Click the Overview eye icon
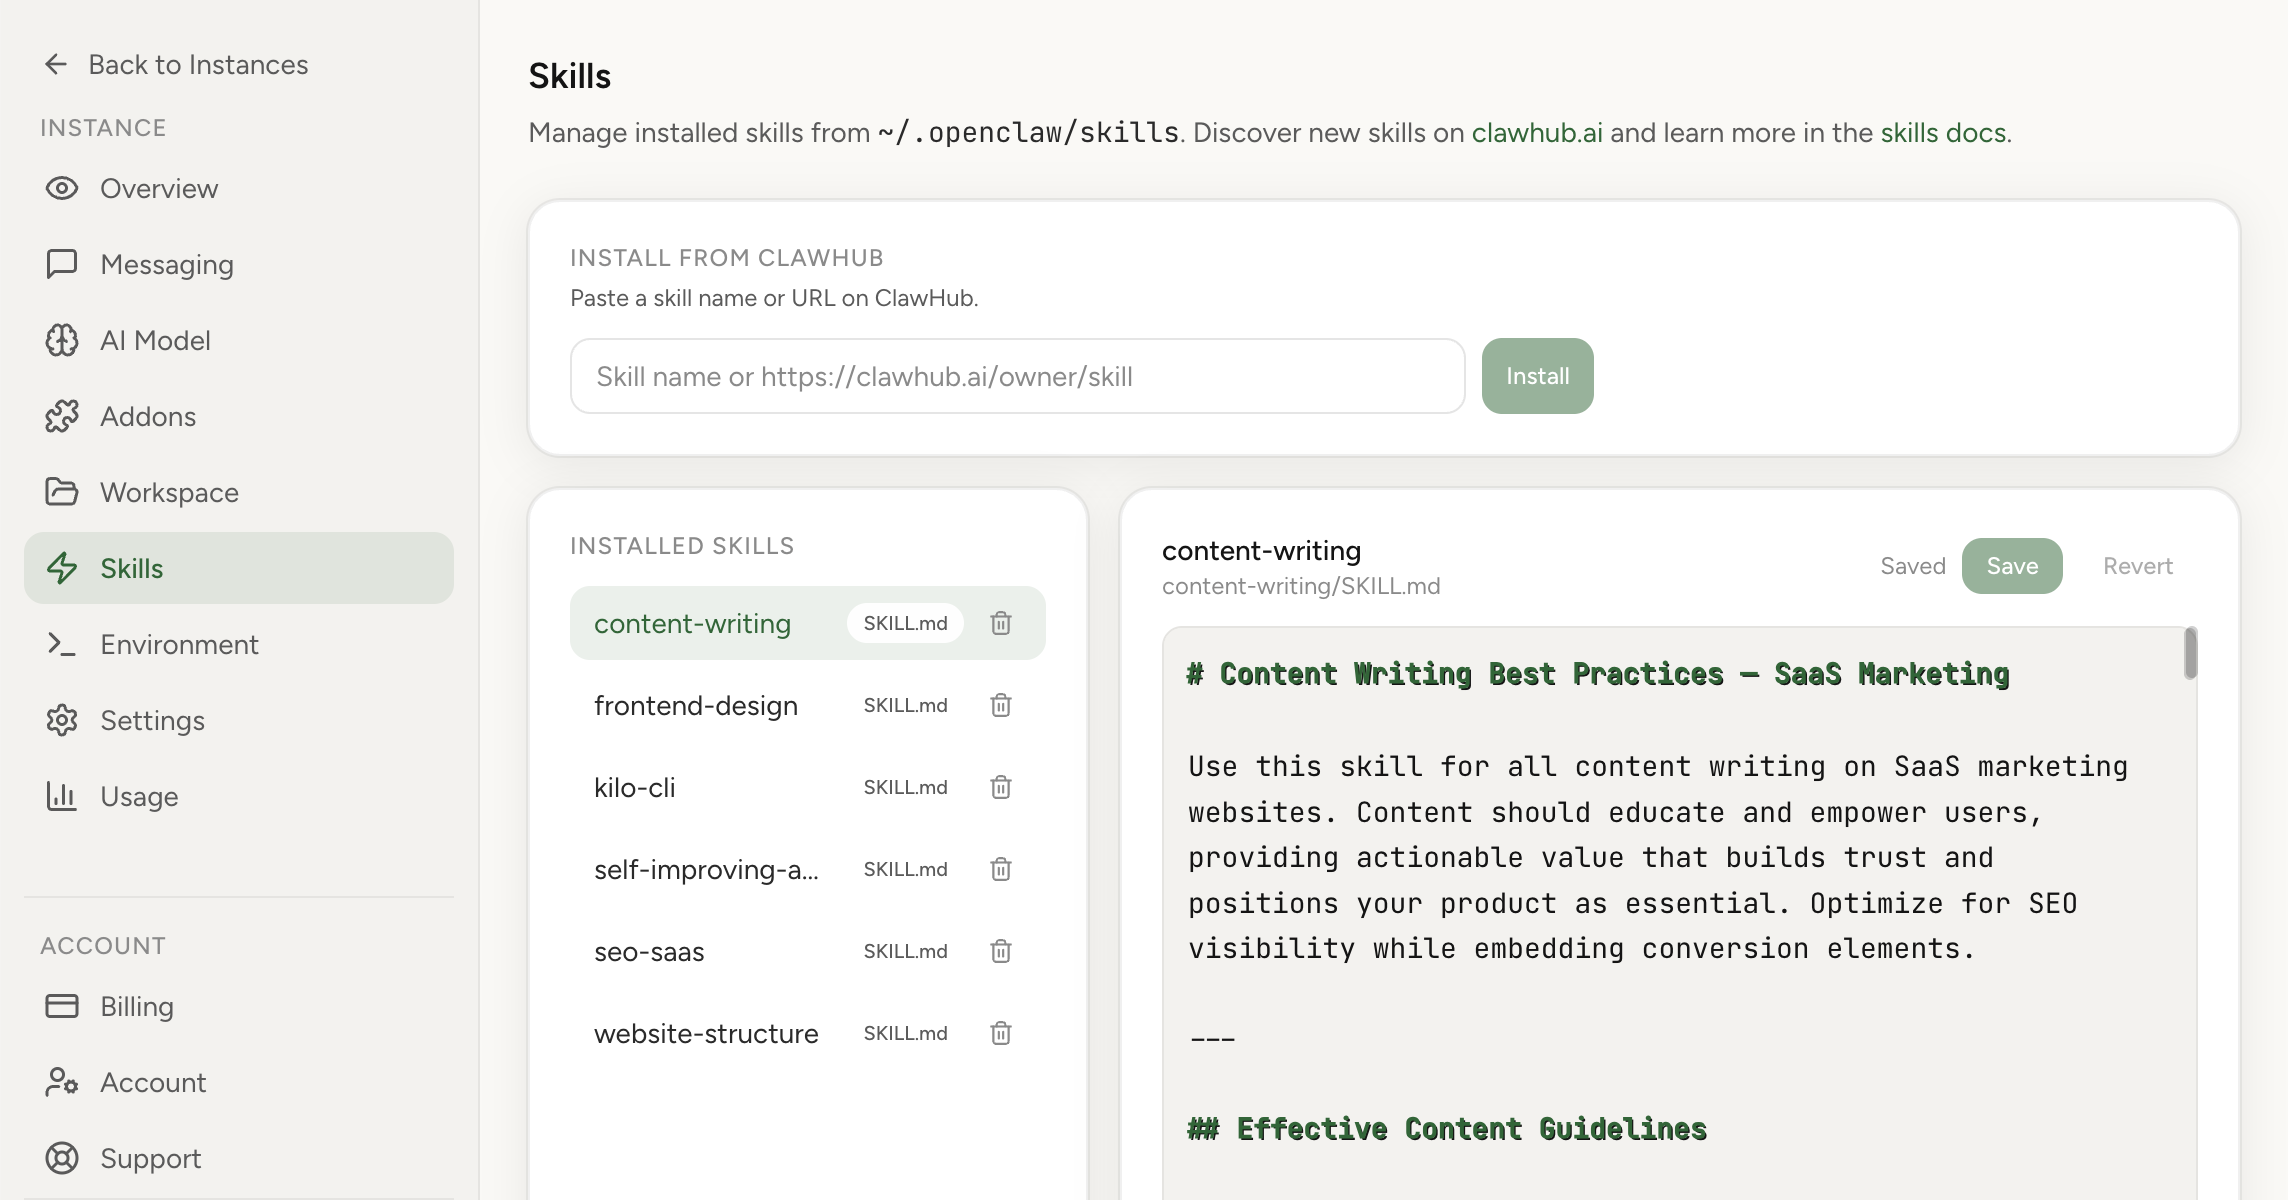Screen dimensions: 2288x1200 click(x=61, y=188)
